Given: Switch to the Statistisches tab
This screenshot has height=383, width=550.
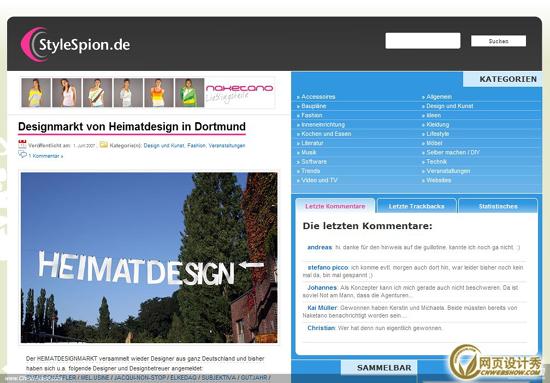Looking at the screenshot, I should (498, 206).
